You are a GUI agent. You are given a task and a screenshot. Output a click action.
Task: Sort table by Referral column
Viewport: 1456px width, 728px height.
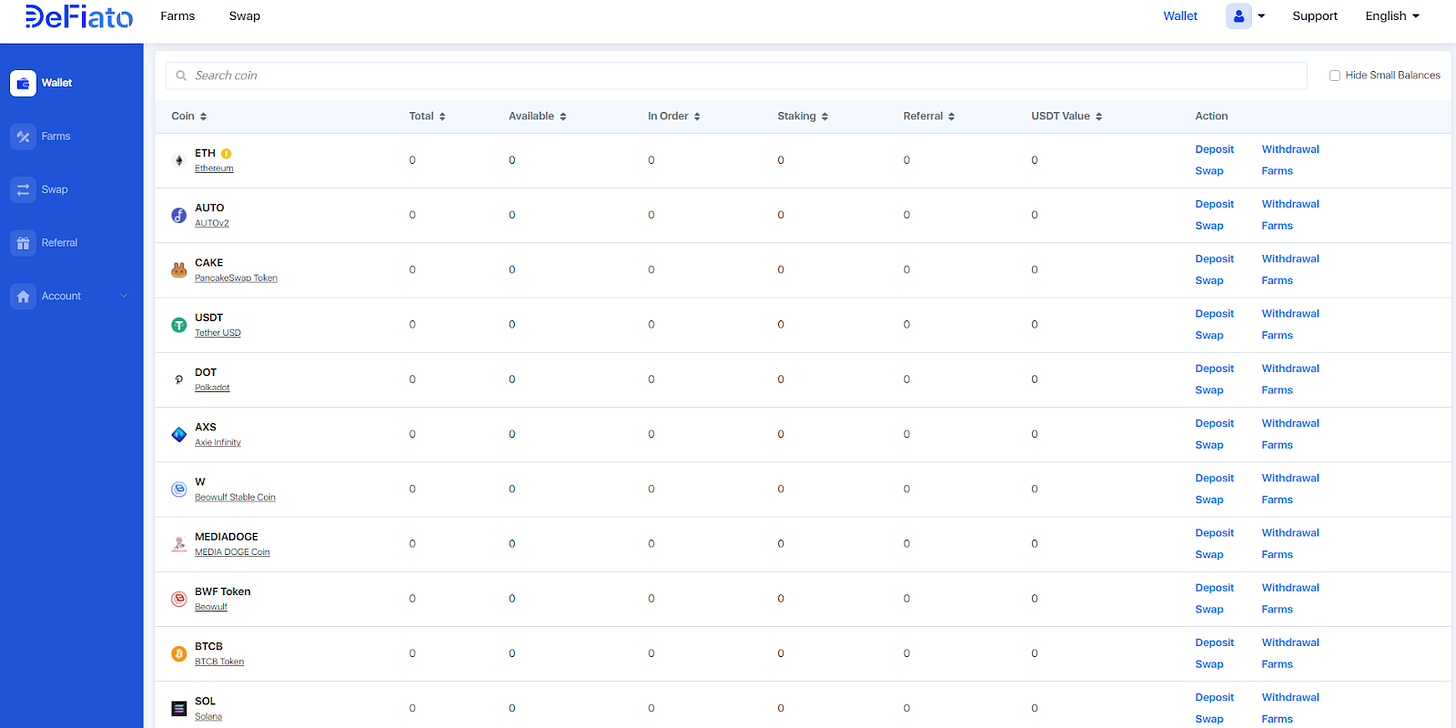click(929, 116)
